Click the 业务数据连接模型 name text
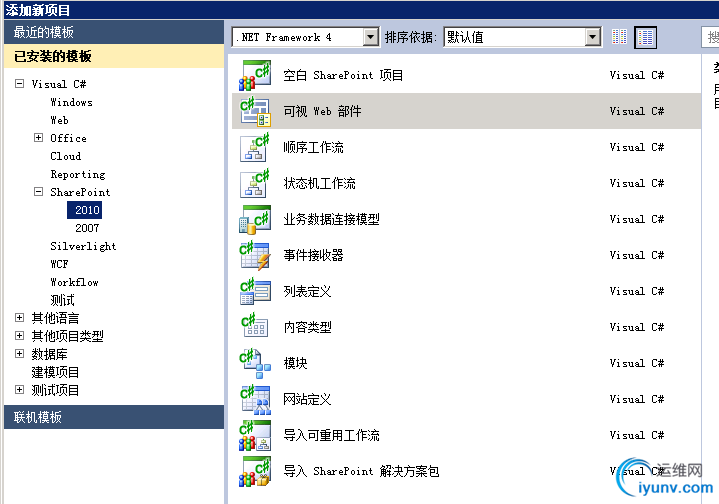The height and width of the screenshot is (504, 719). (x=331, y=219)
